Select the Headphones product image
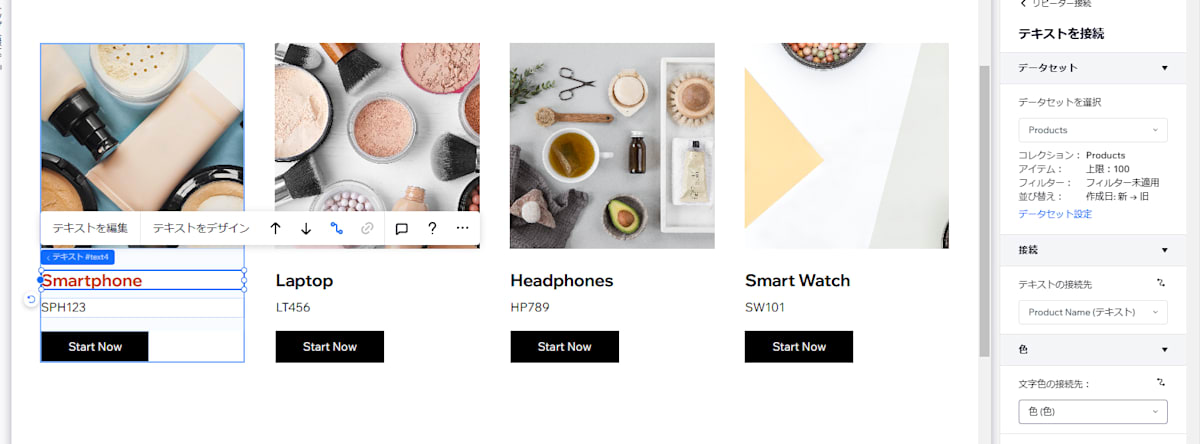 point(612,145)
